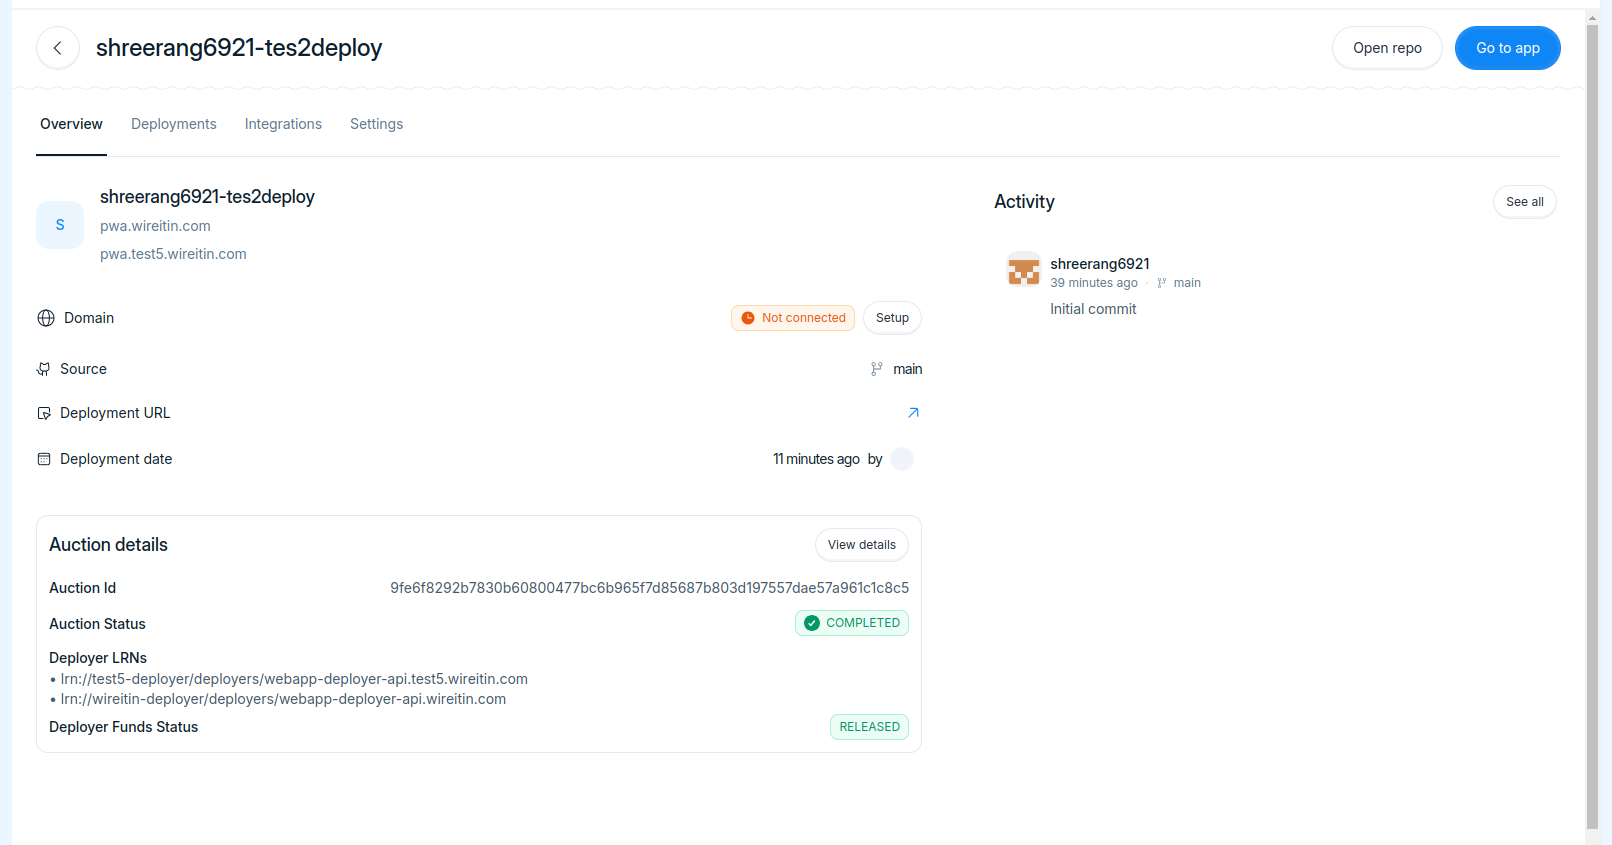The height and width of the screenshot is (845, 1612).
Task: View details of the auction
Action: (861, 545)
